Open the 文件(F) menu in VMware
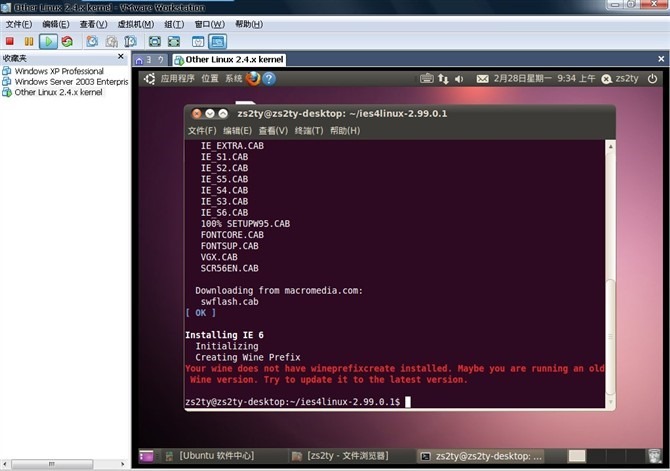 19,24
